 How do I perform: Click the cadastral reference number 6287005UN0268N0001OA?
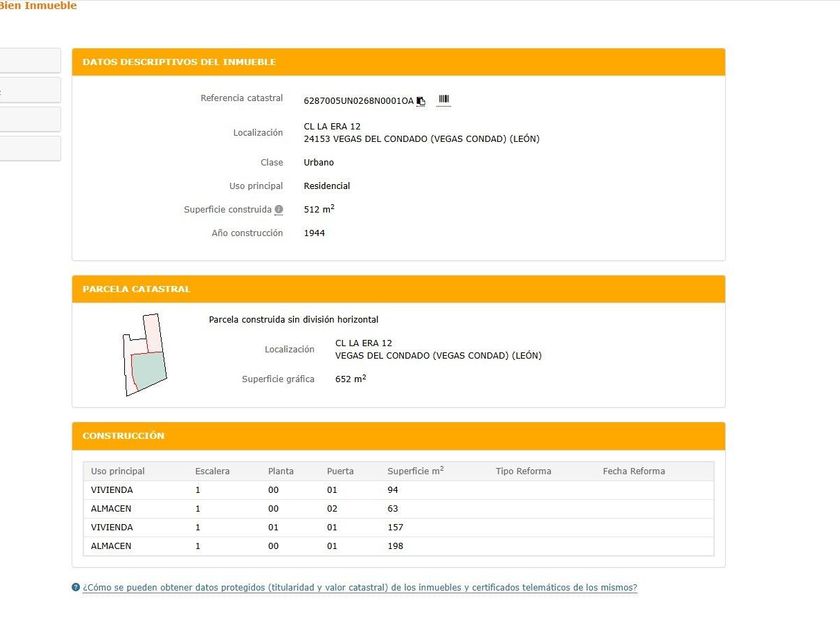[x=358, y=100]
